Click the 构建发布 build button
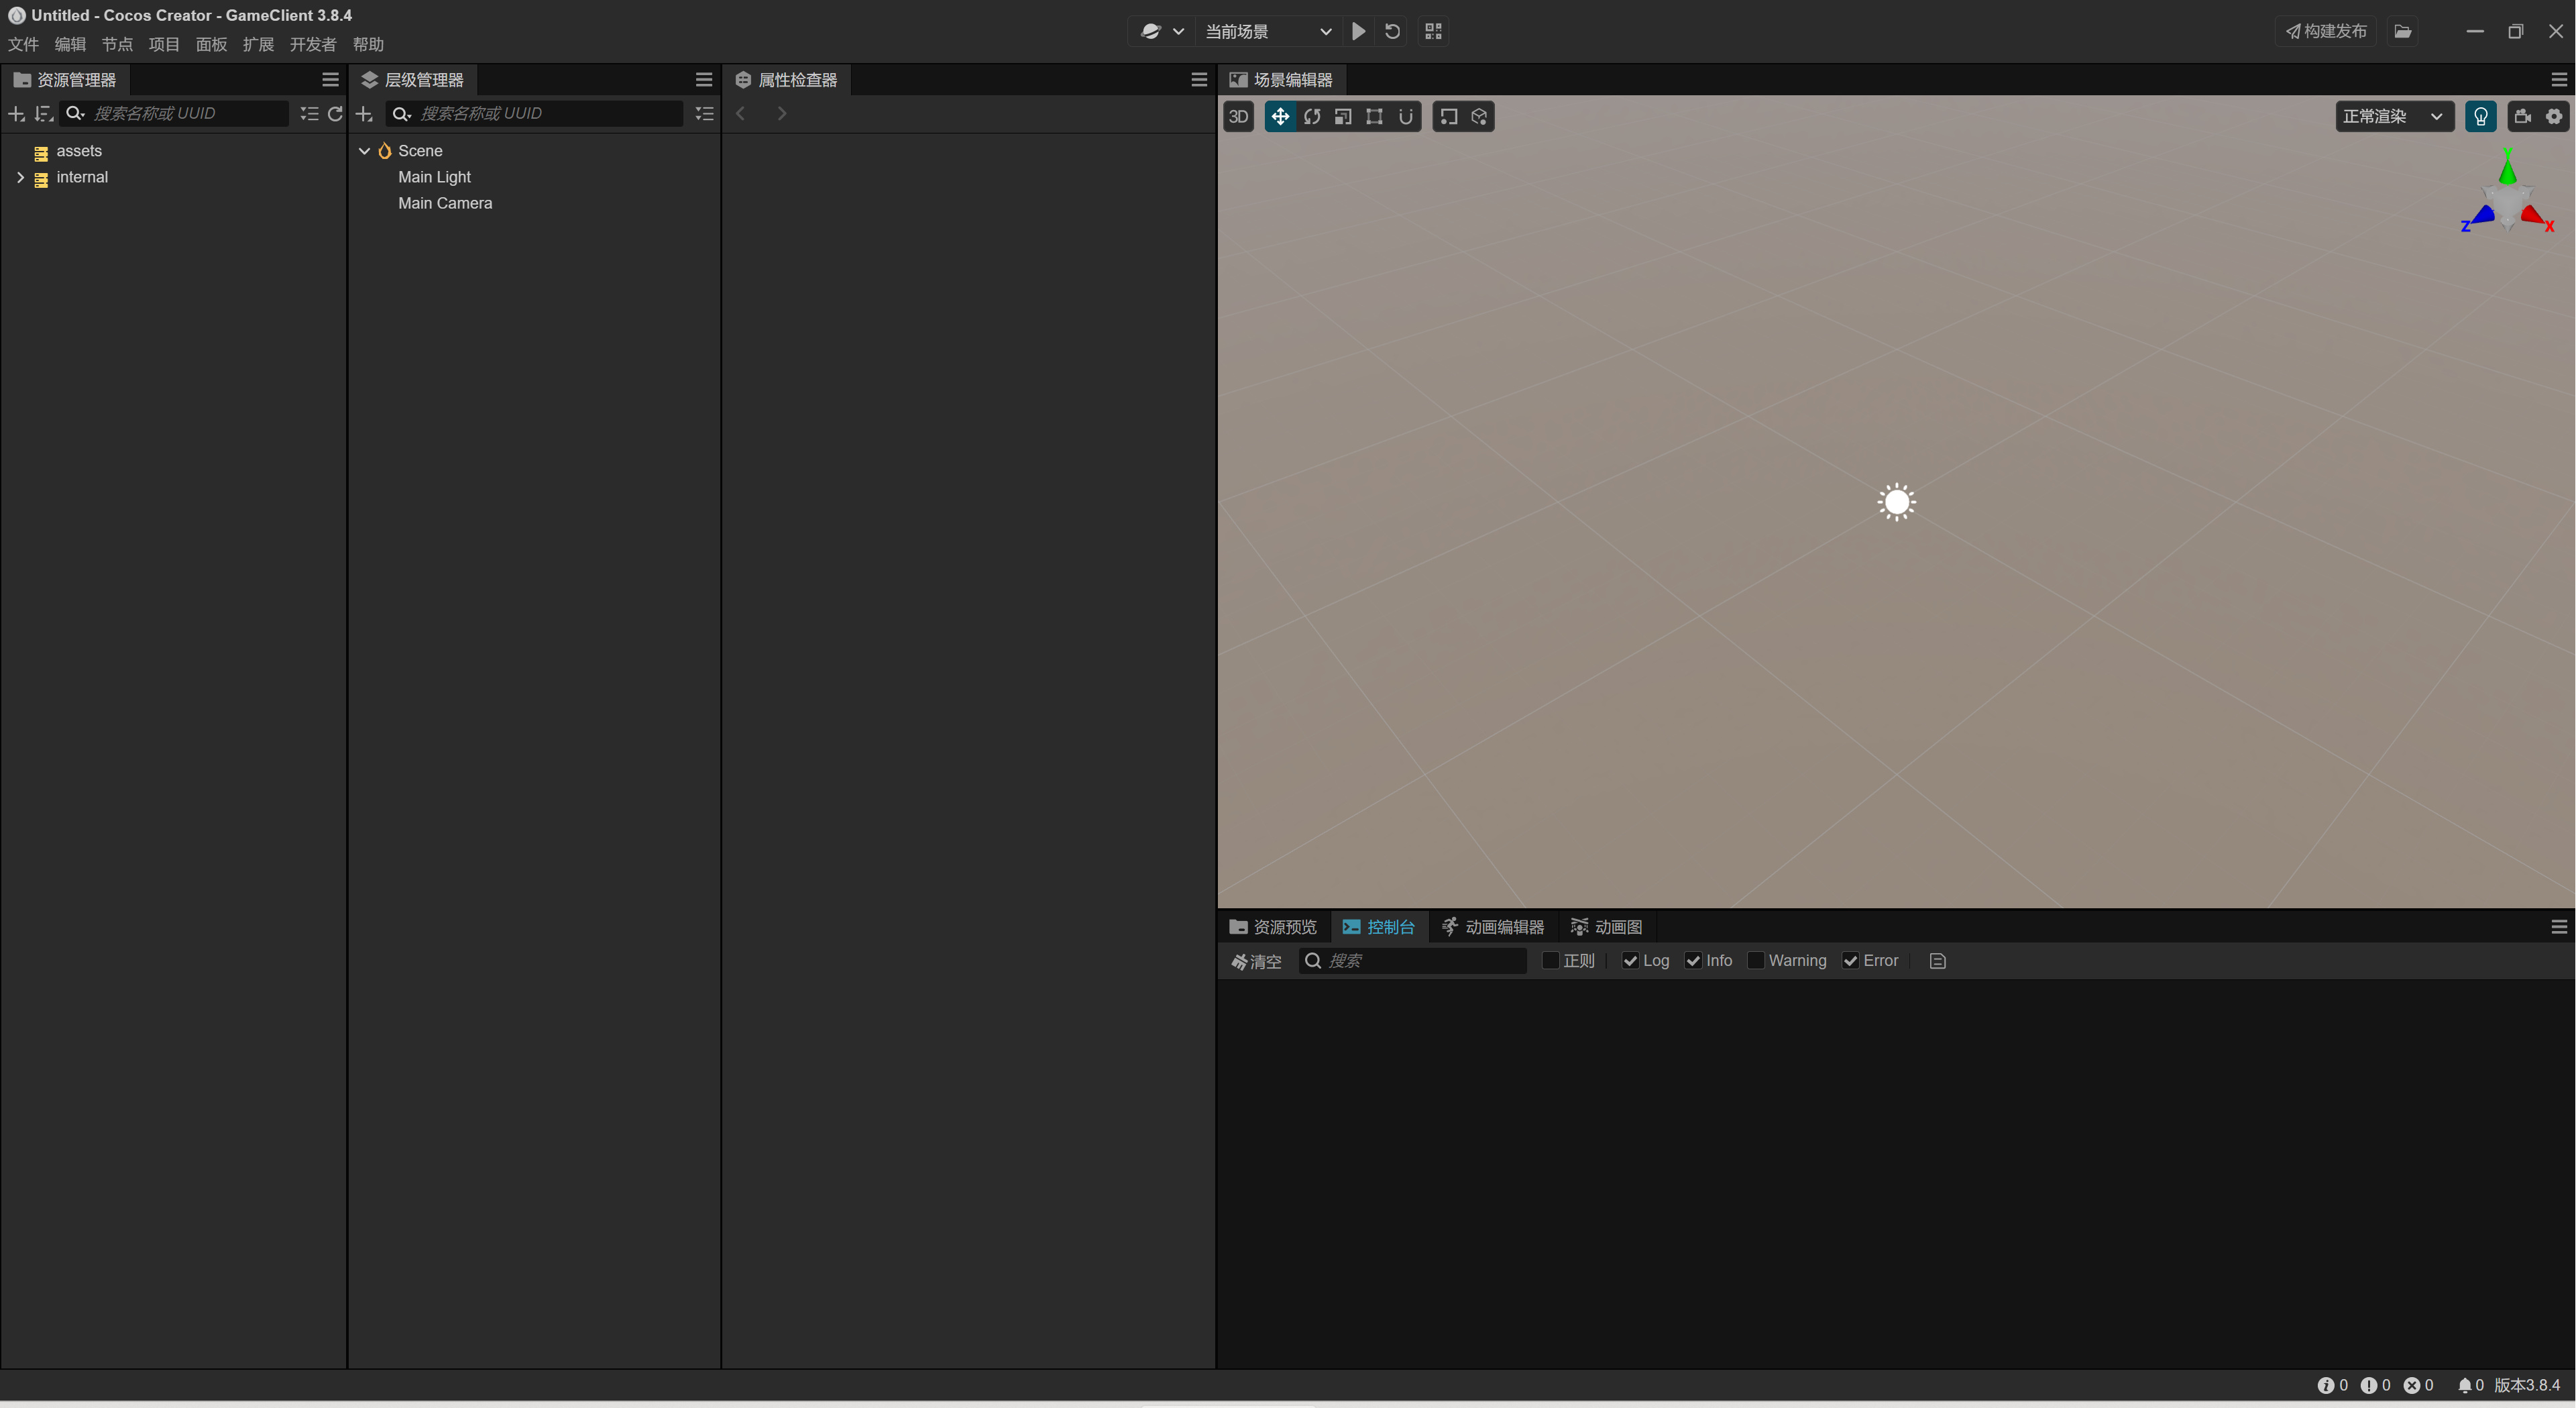This screenshot has height=1408, width=2576. coord(2326,32)
